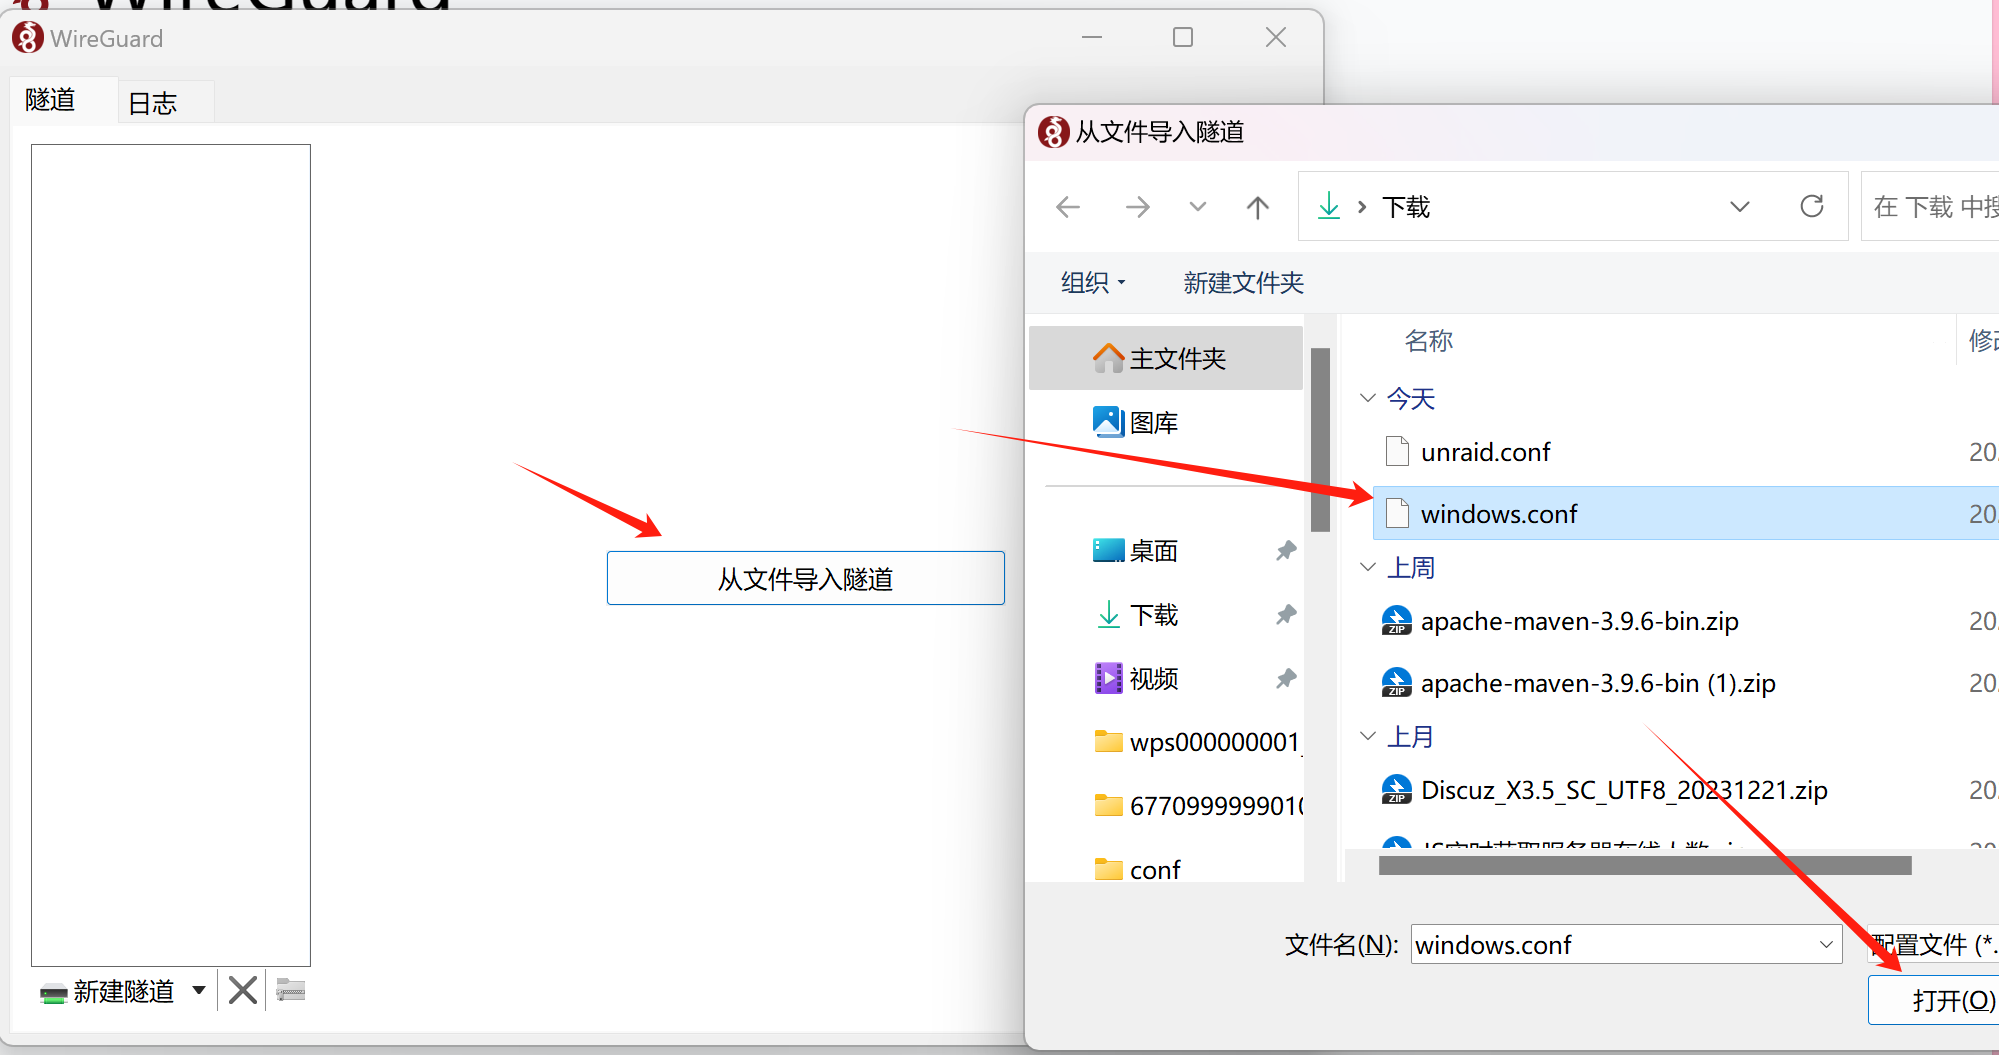Select apache-maven-3.9.6-bin.zip
The height and width of the screenshot is (1055, 1999).
click(x=1686, y=621)
